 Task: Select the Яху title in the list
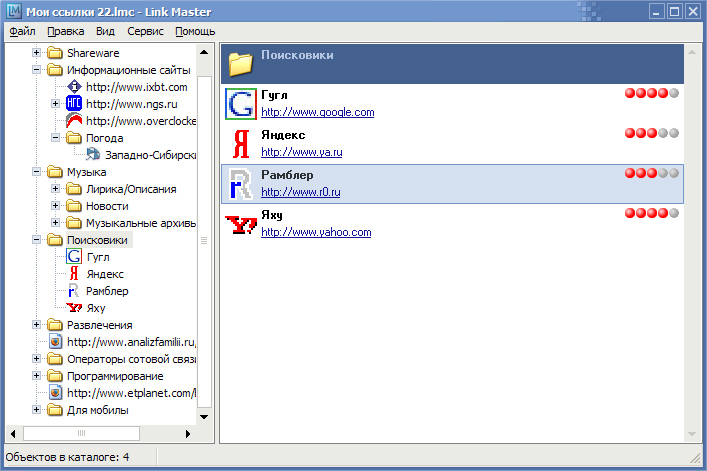[x=272, y=215]
